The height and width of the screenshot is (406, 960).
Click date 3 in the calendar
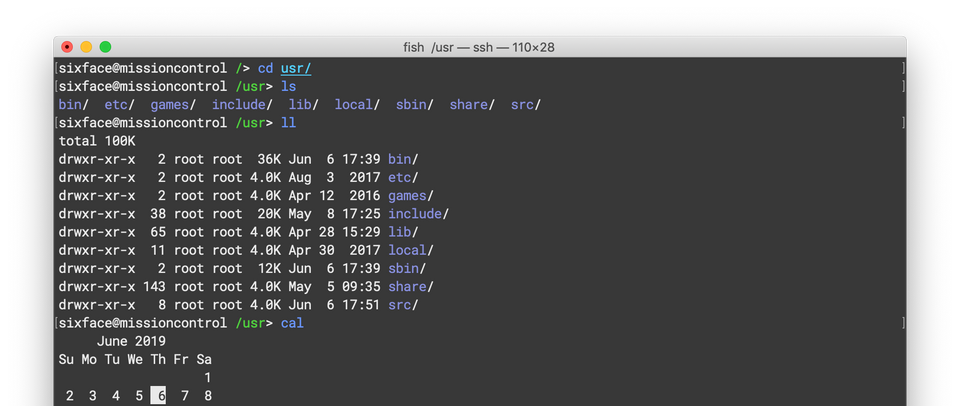(x=93, y=396)
